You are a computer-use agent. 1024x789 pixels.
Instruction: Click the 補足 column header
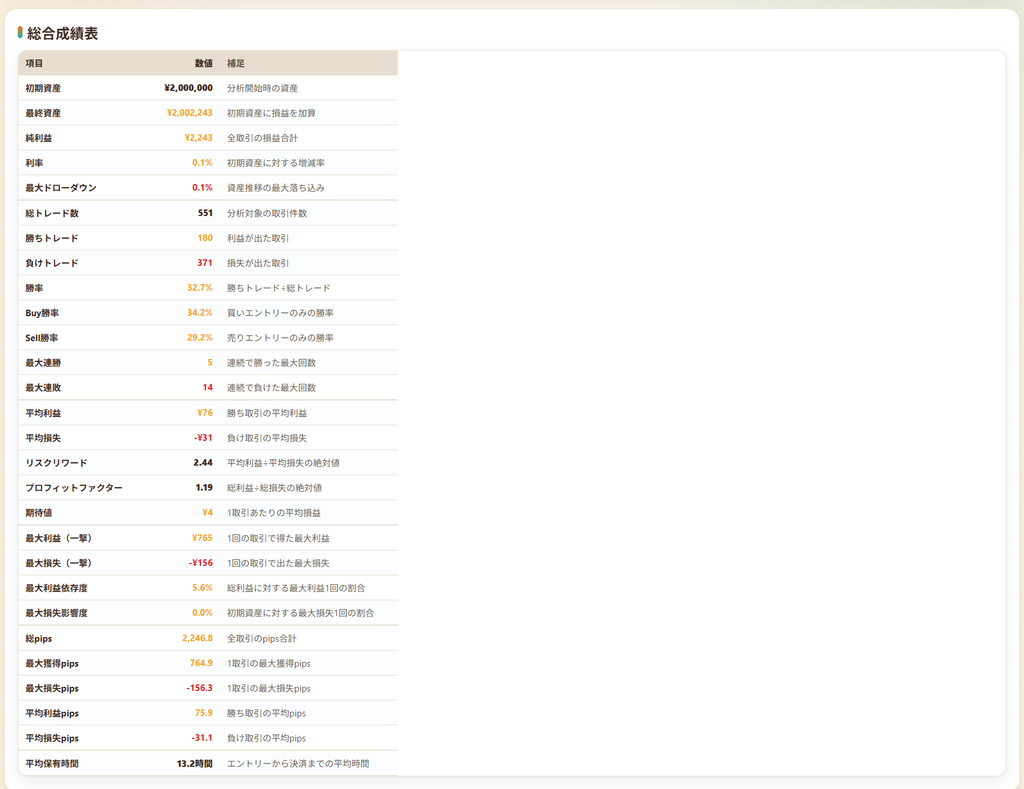click(236, 63)
